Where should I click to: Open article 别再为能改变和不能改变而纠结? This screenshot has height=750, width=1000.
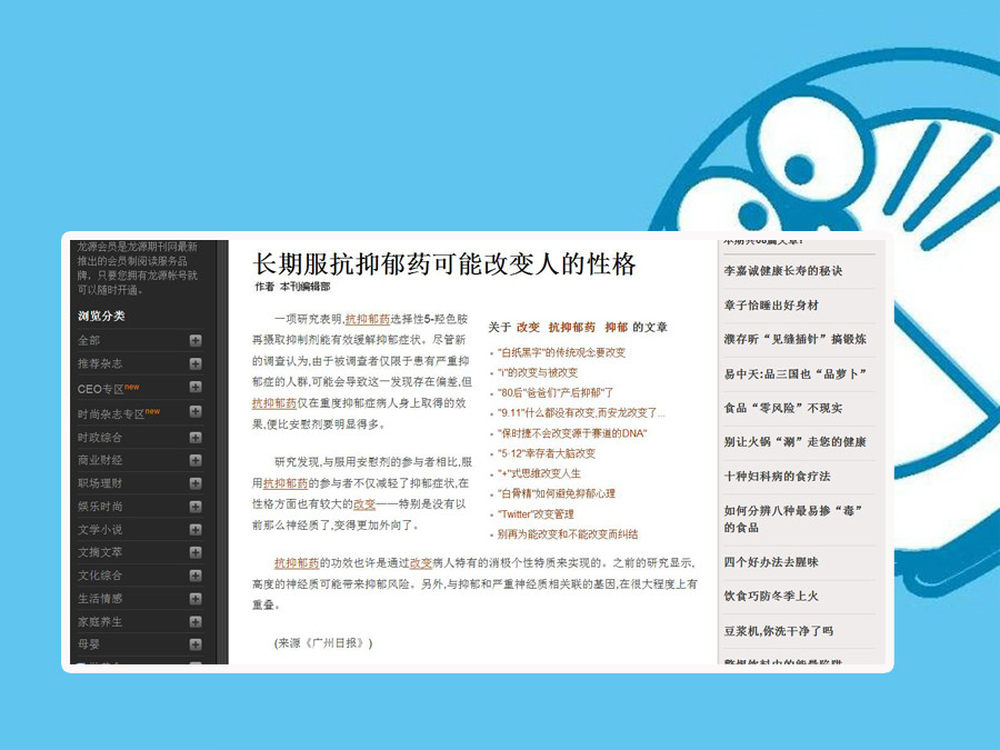[568, 534]
